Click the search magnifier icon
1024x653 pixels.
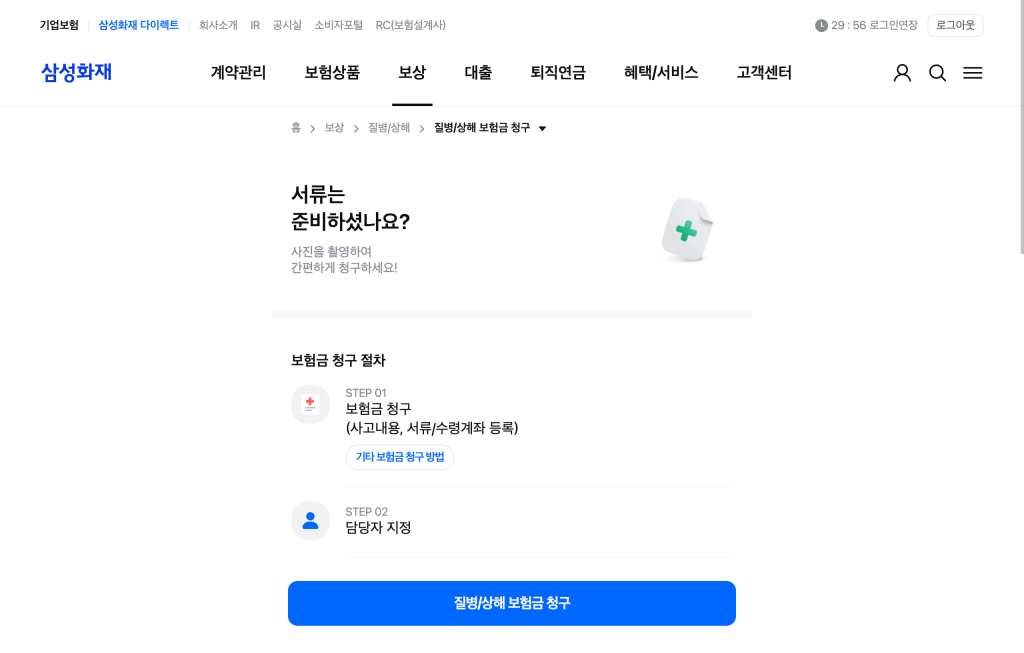[x=937, y=73]
